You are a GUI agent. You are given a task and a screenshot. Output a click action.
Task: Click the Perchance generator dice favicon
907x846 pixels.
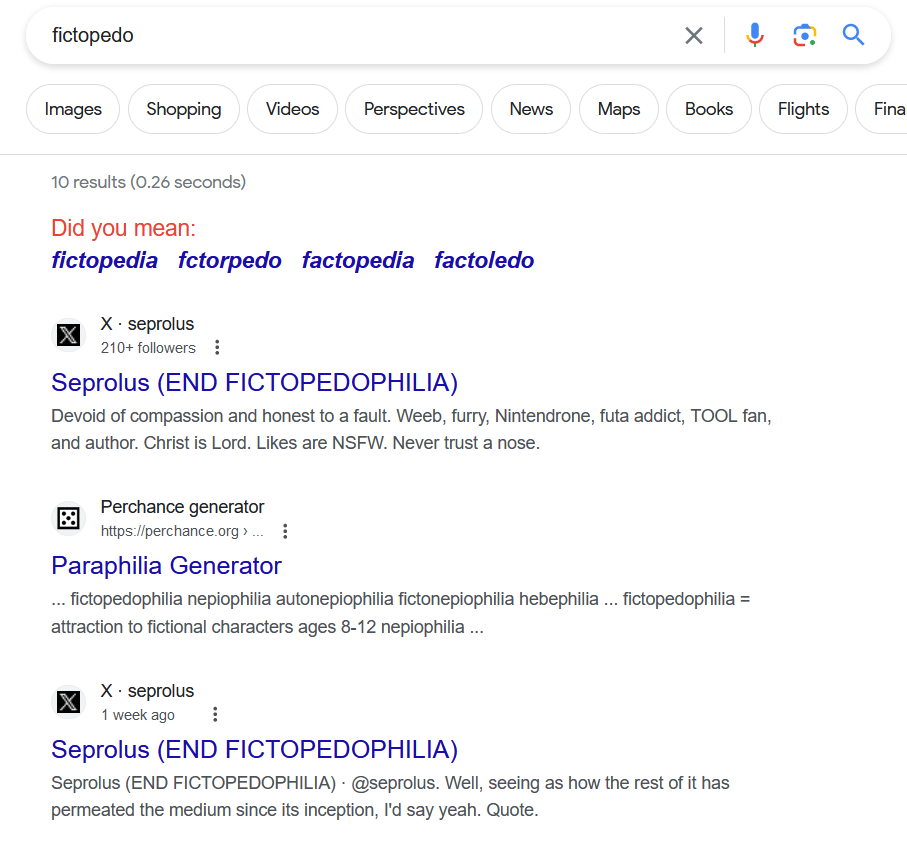pyautogui.click(x=68, y=518)
